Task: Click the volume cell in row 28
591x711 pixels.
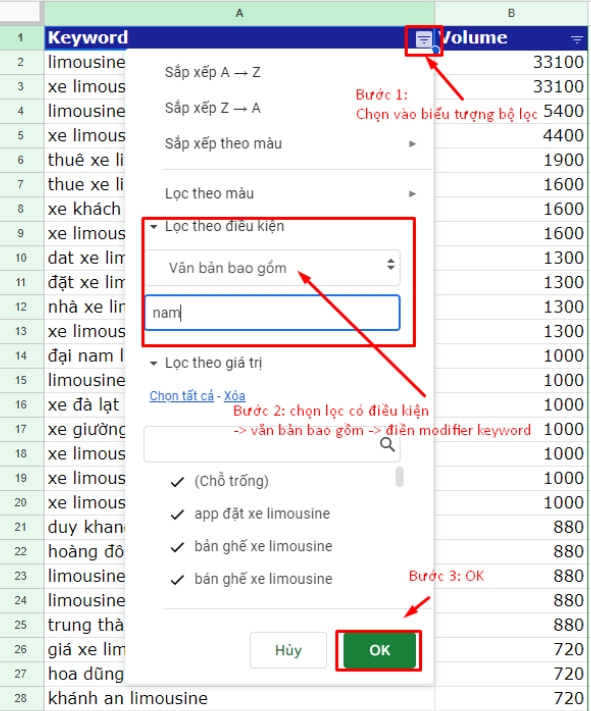Action: [x=511, y=698]
